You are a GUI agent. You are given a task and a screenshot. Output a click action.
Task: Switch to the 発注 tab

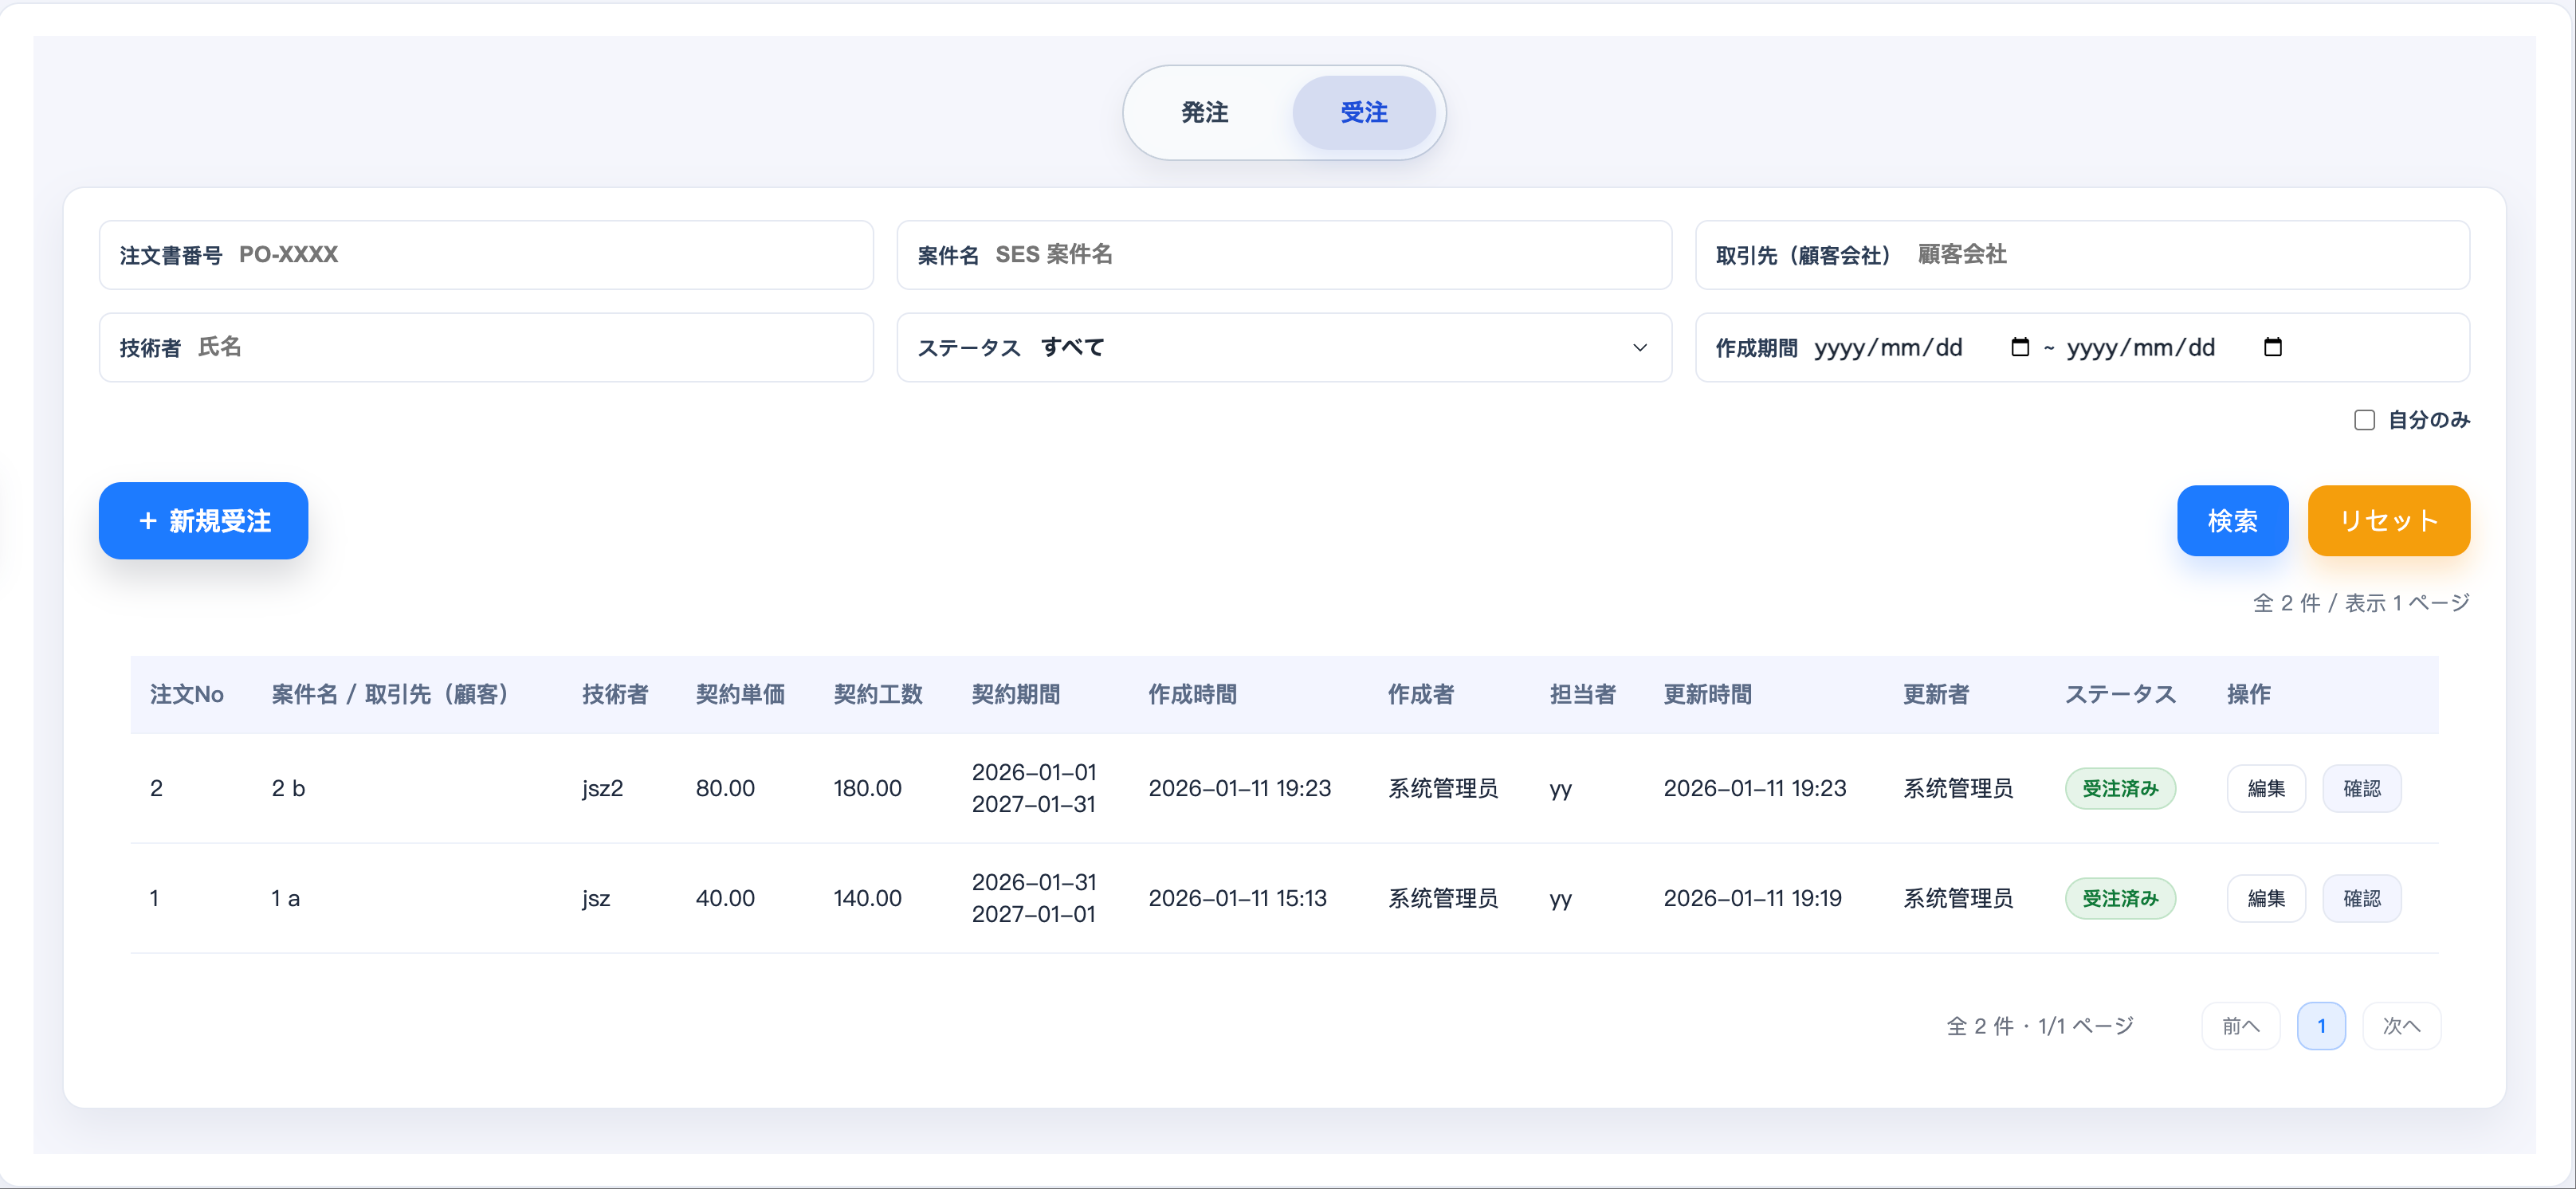(1204, 113)
